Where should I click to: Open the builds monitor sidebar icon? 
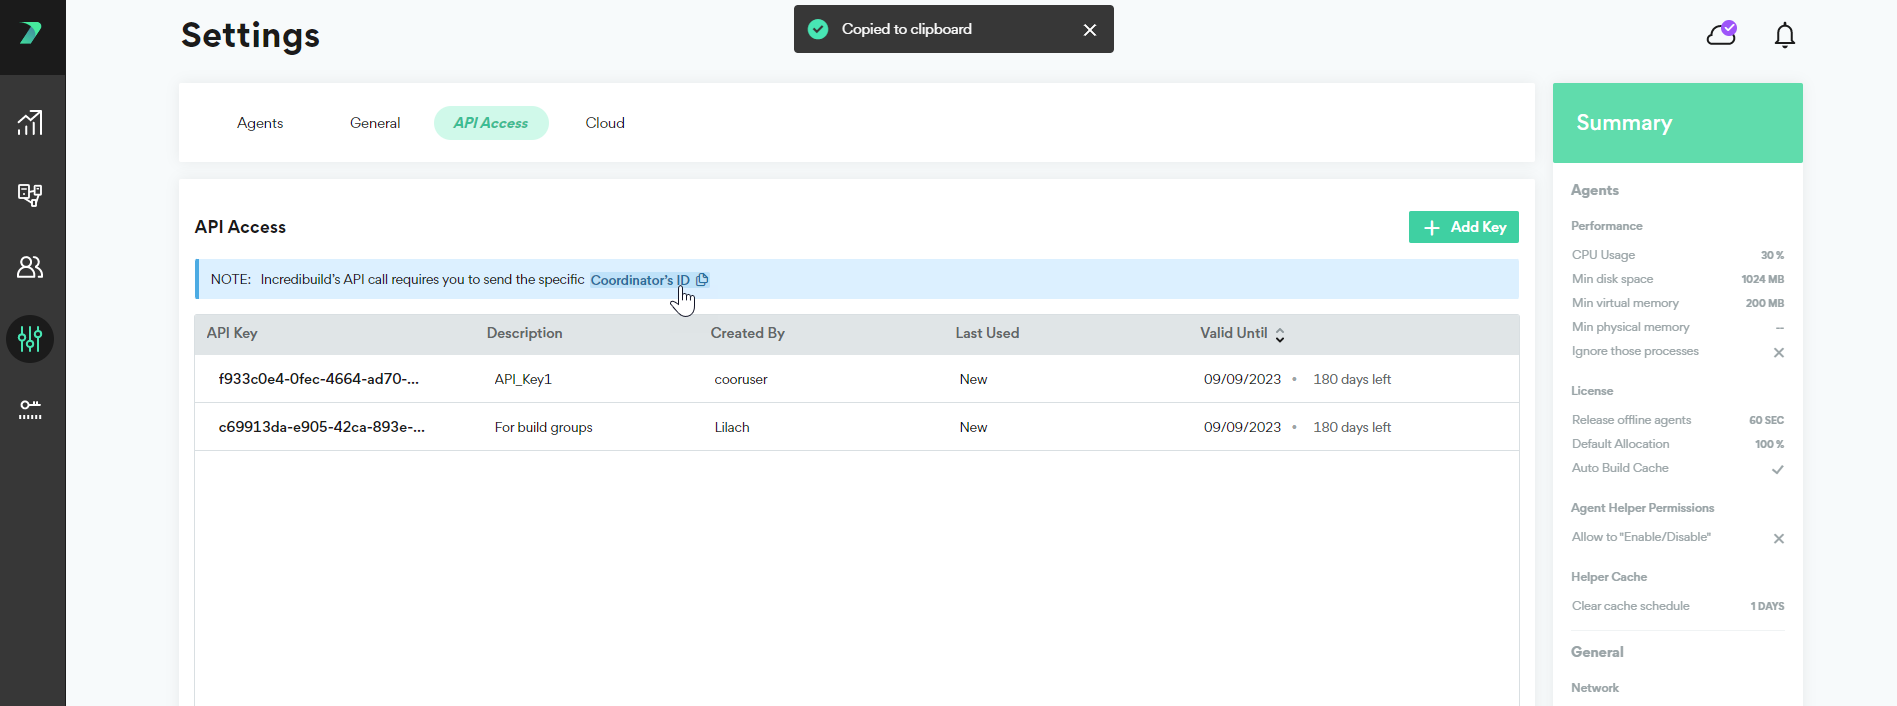coord(30,195)
